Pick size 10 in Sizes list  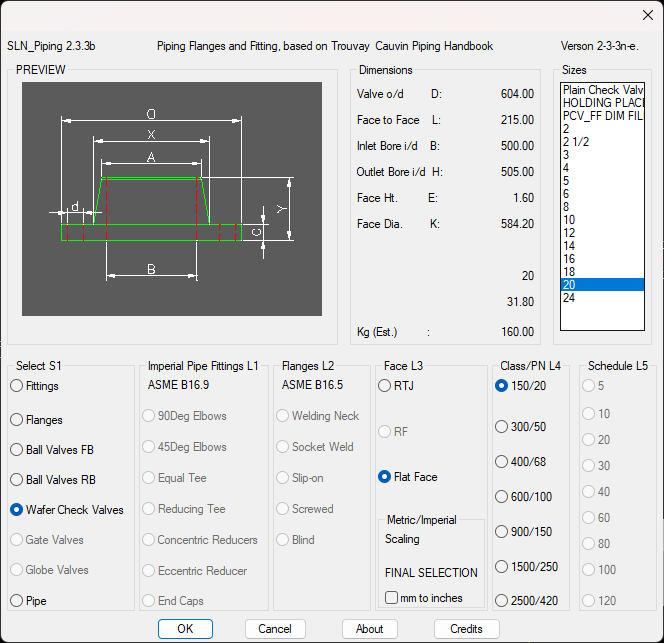(x=602, y=220)
